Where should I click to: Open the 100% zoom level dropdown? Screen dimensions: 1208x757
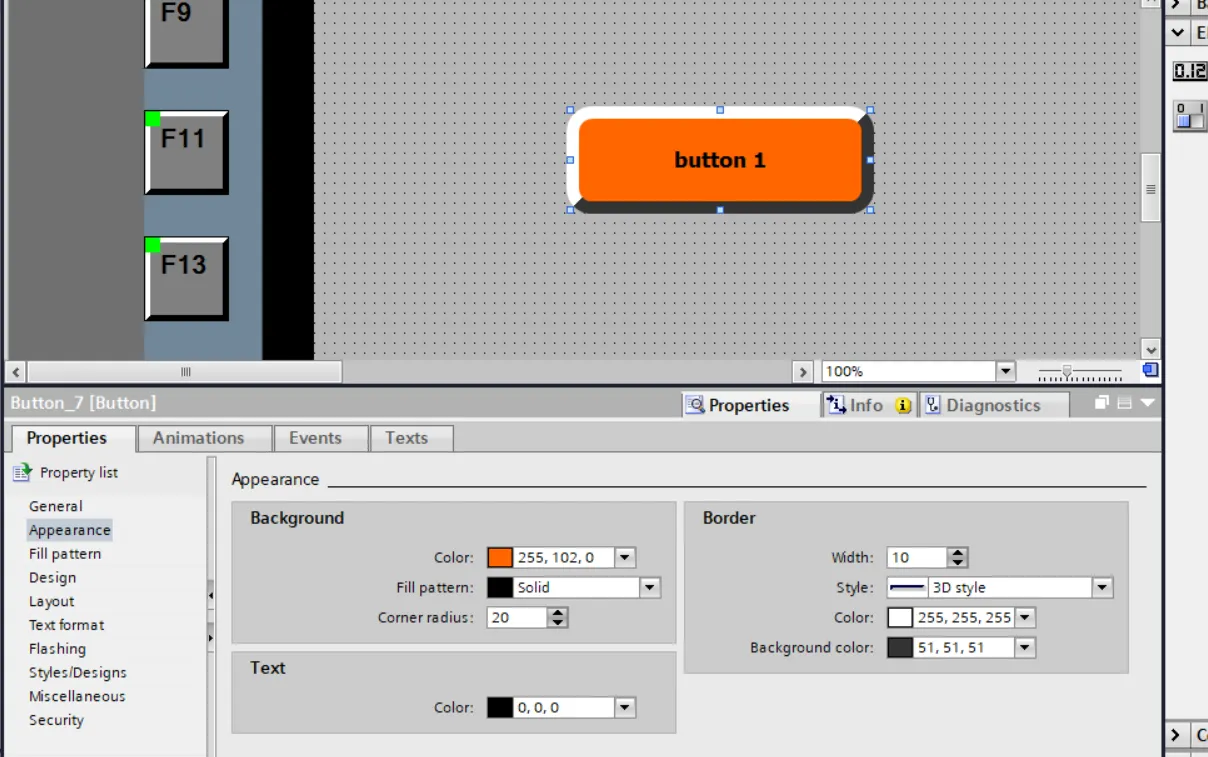1006,372
